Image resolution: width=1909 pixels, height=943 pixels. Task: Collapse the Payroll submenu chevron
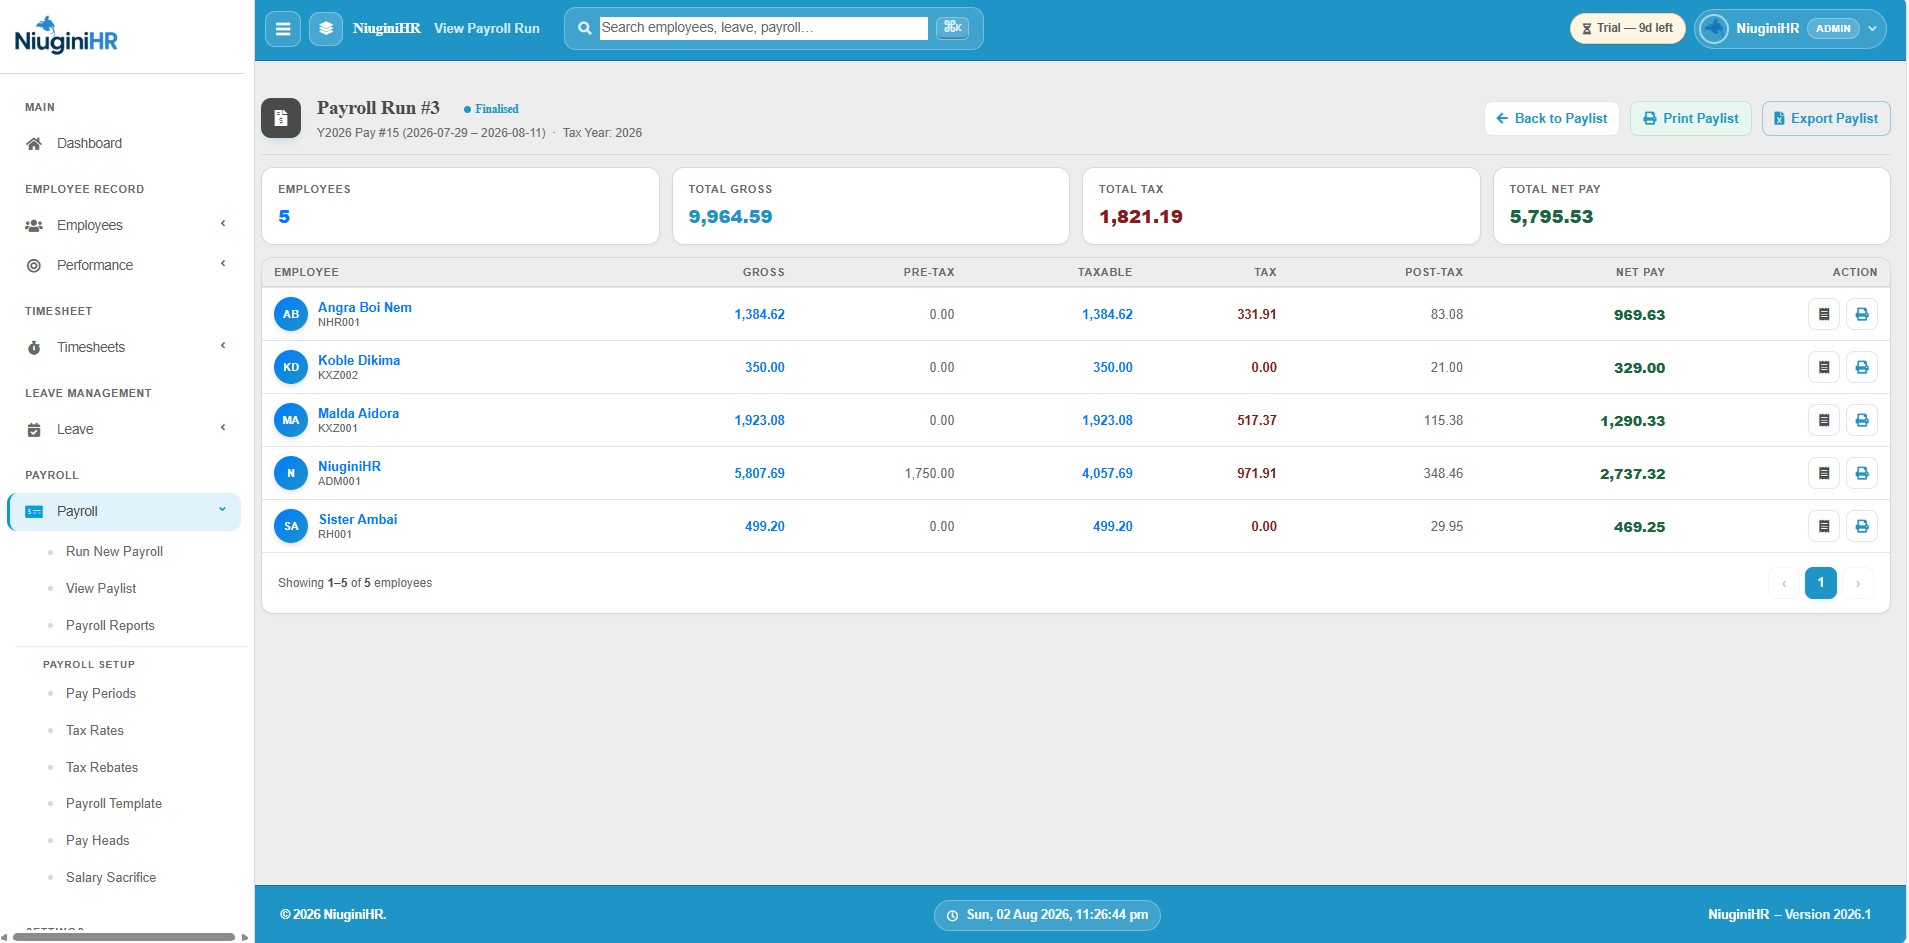coord(223,510)
